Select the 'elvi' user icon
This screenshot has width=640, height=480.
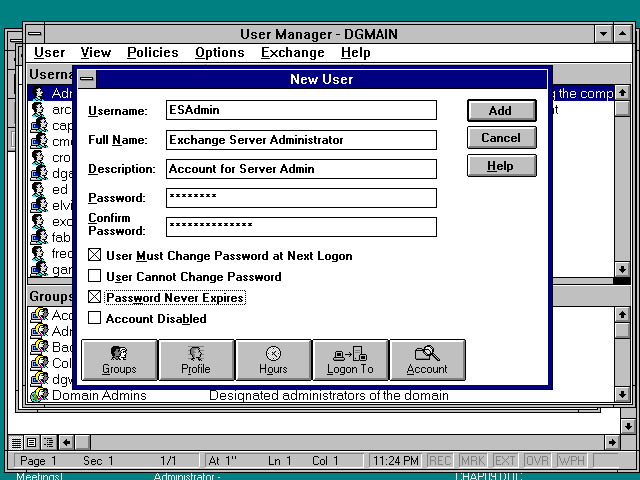click(39, 205)
